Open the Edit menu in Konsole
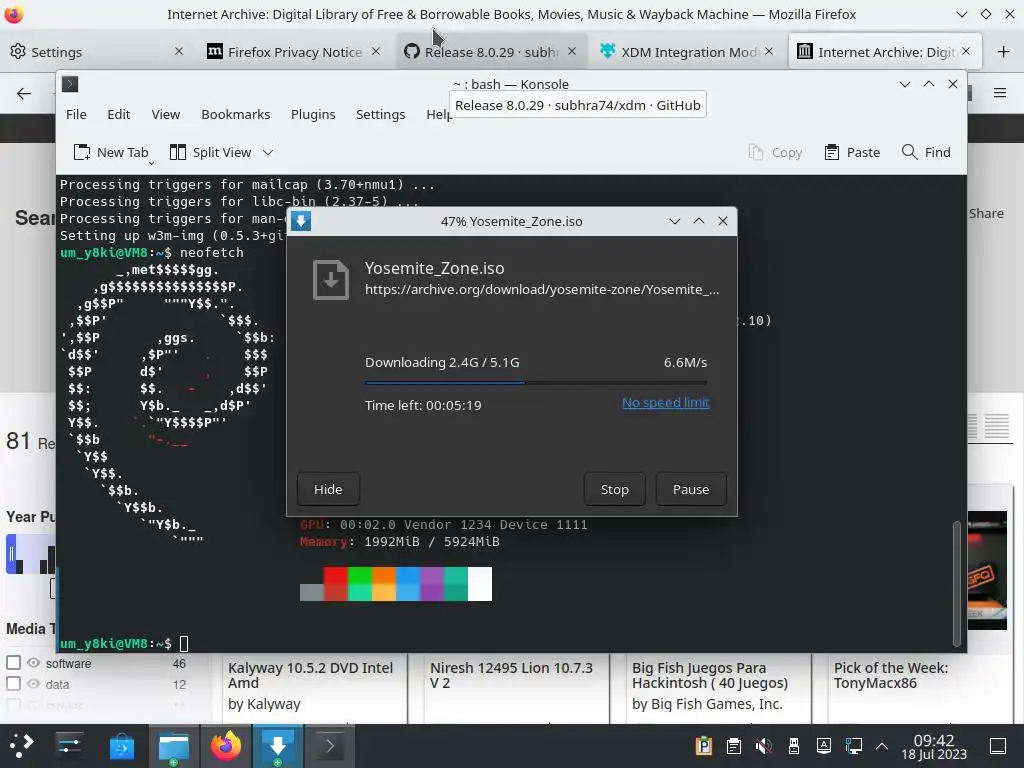Screen dimensions: 1024x768 point(118,114)
